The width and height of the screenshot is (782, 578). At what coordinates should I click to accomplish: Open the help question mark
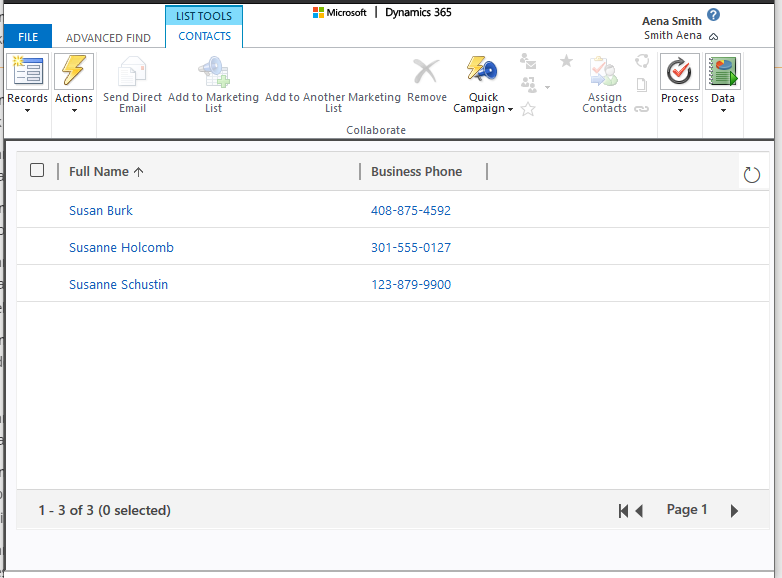tap(714, 15)
